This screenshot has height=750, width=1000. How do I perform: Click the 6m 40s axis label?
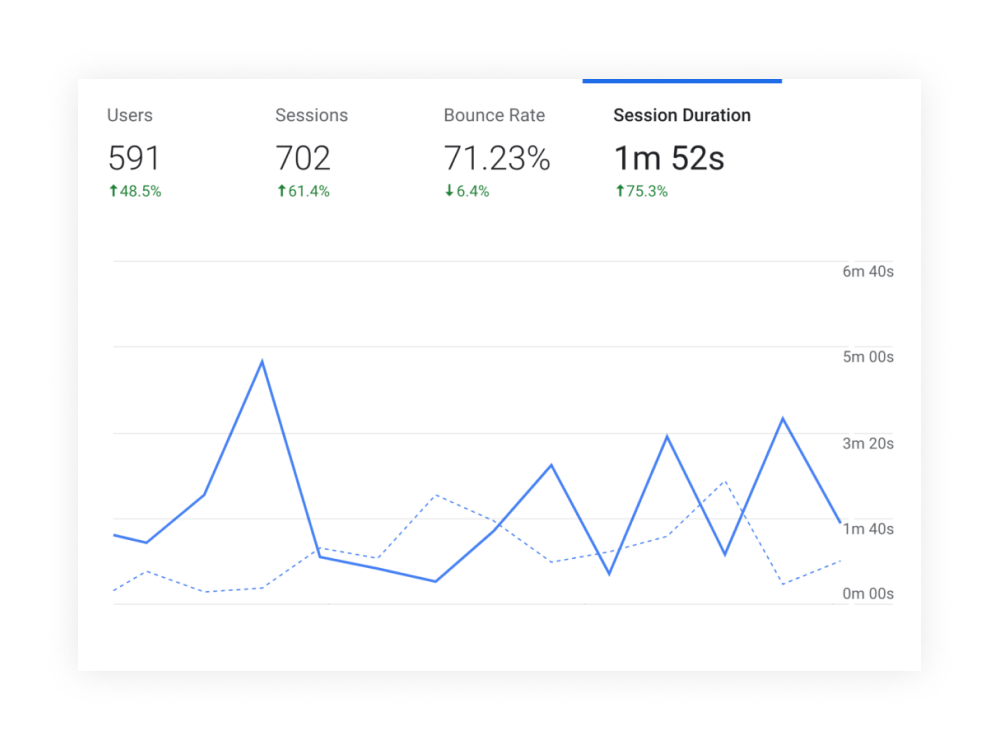[867, 272]
